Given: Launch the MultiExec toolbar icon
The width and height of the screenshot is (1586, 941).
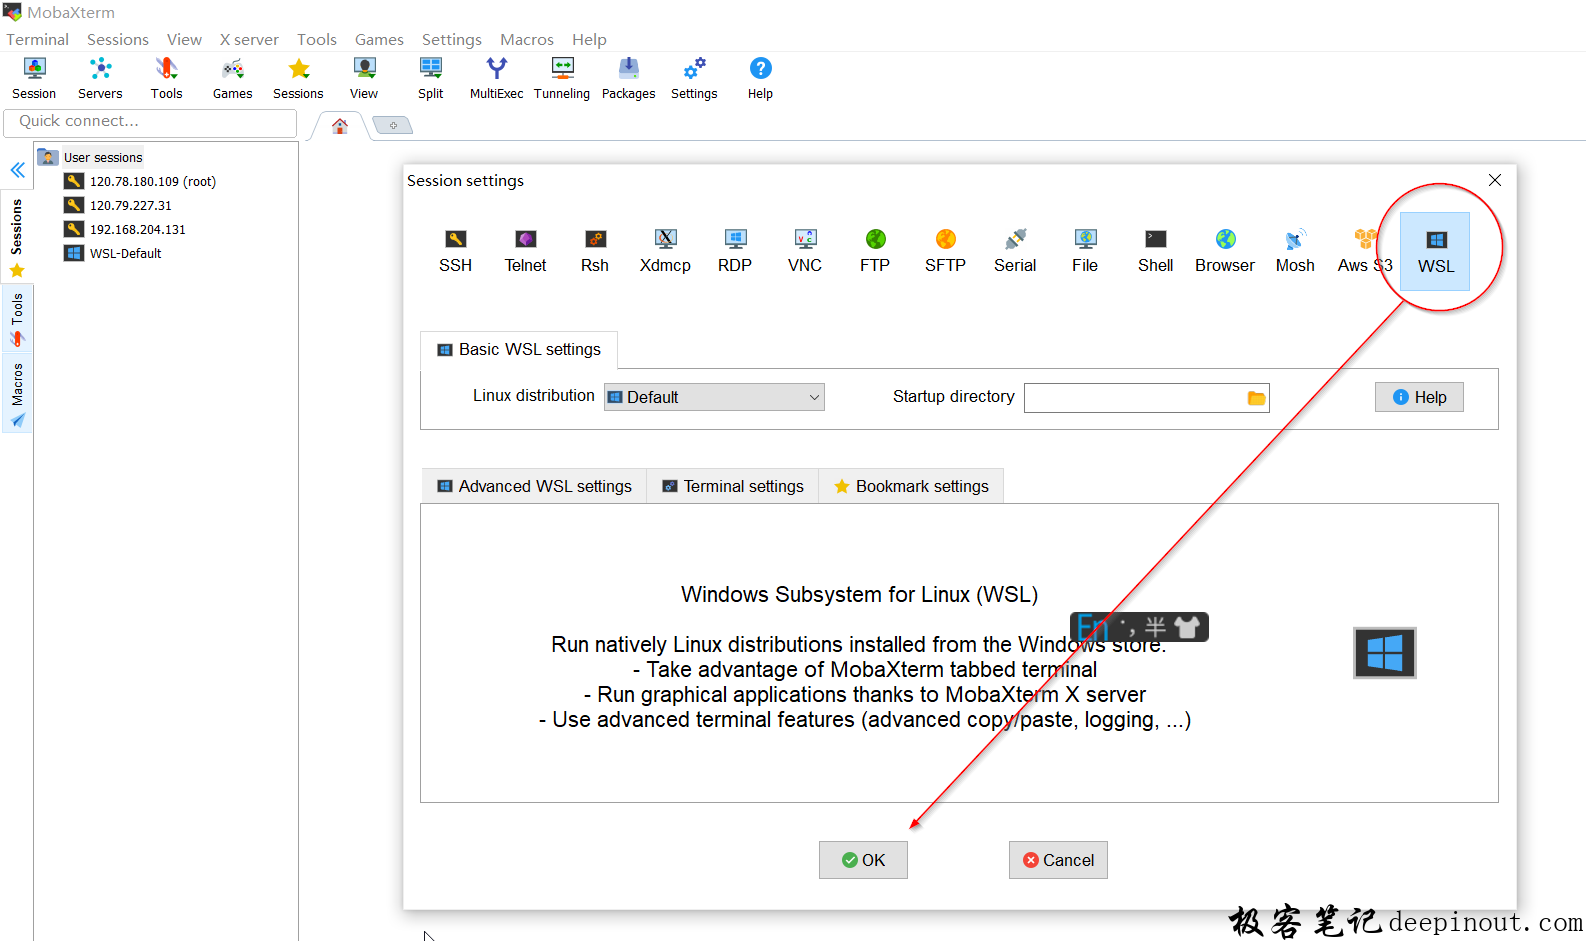Looking at the screenshot, I should tap(496, 79).
